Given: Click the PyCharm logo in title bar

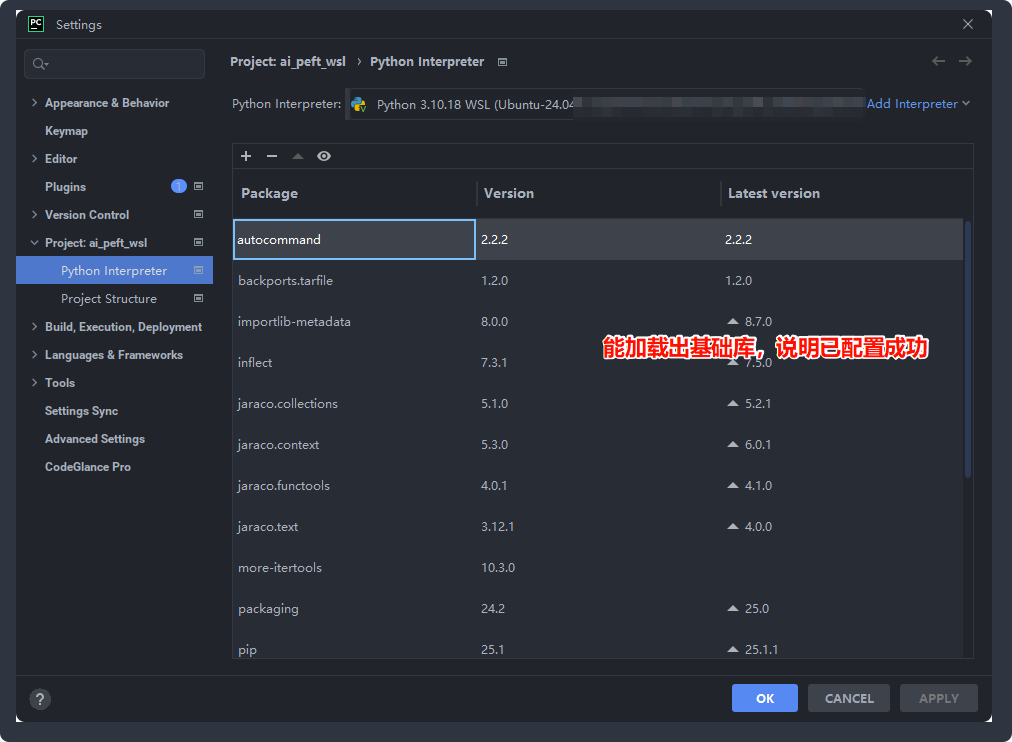Looking at the screenshot, I should point(36,25).
